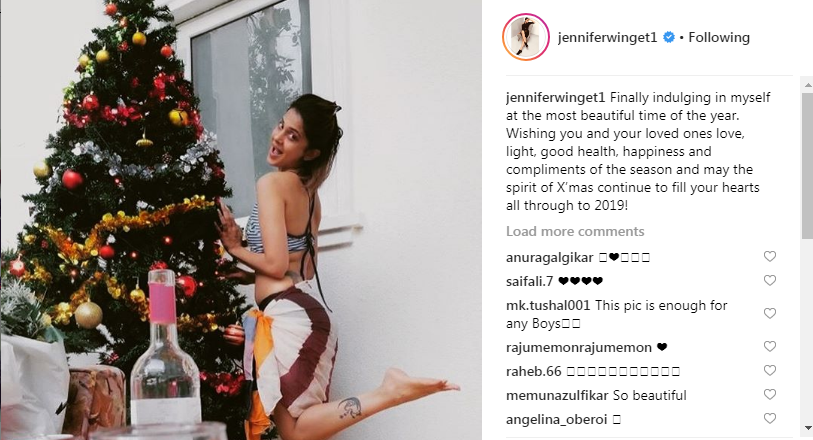The height and width of the screenshot is (440, 813).
Task: Like anuragalgikar's comment with the heart icon
Action: coord(770,257)
